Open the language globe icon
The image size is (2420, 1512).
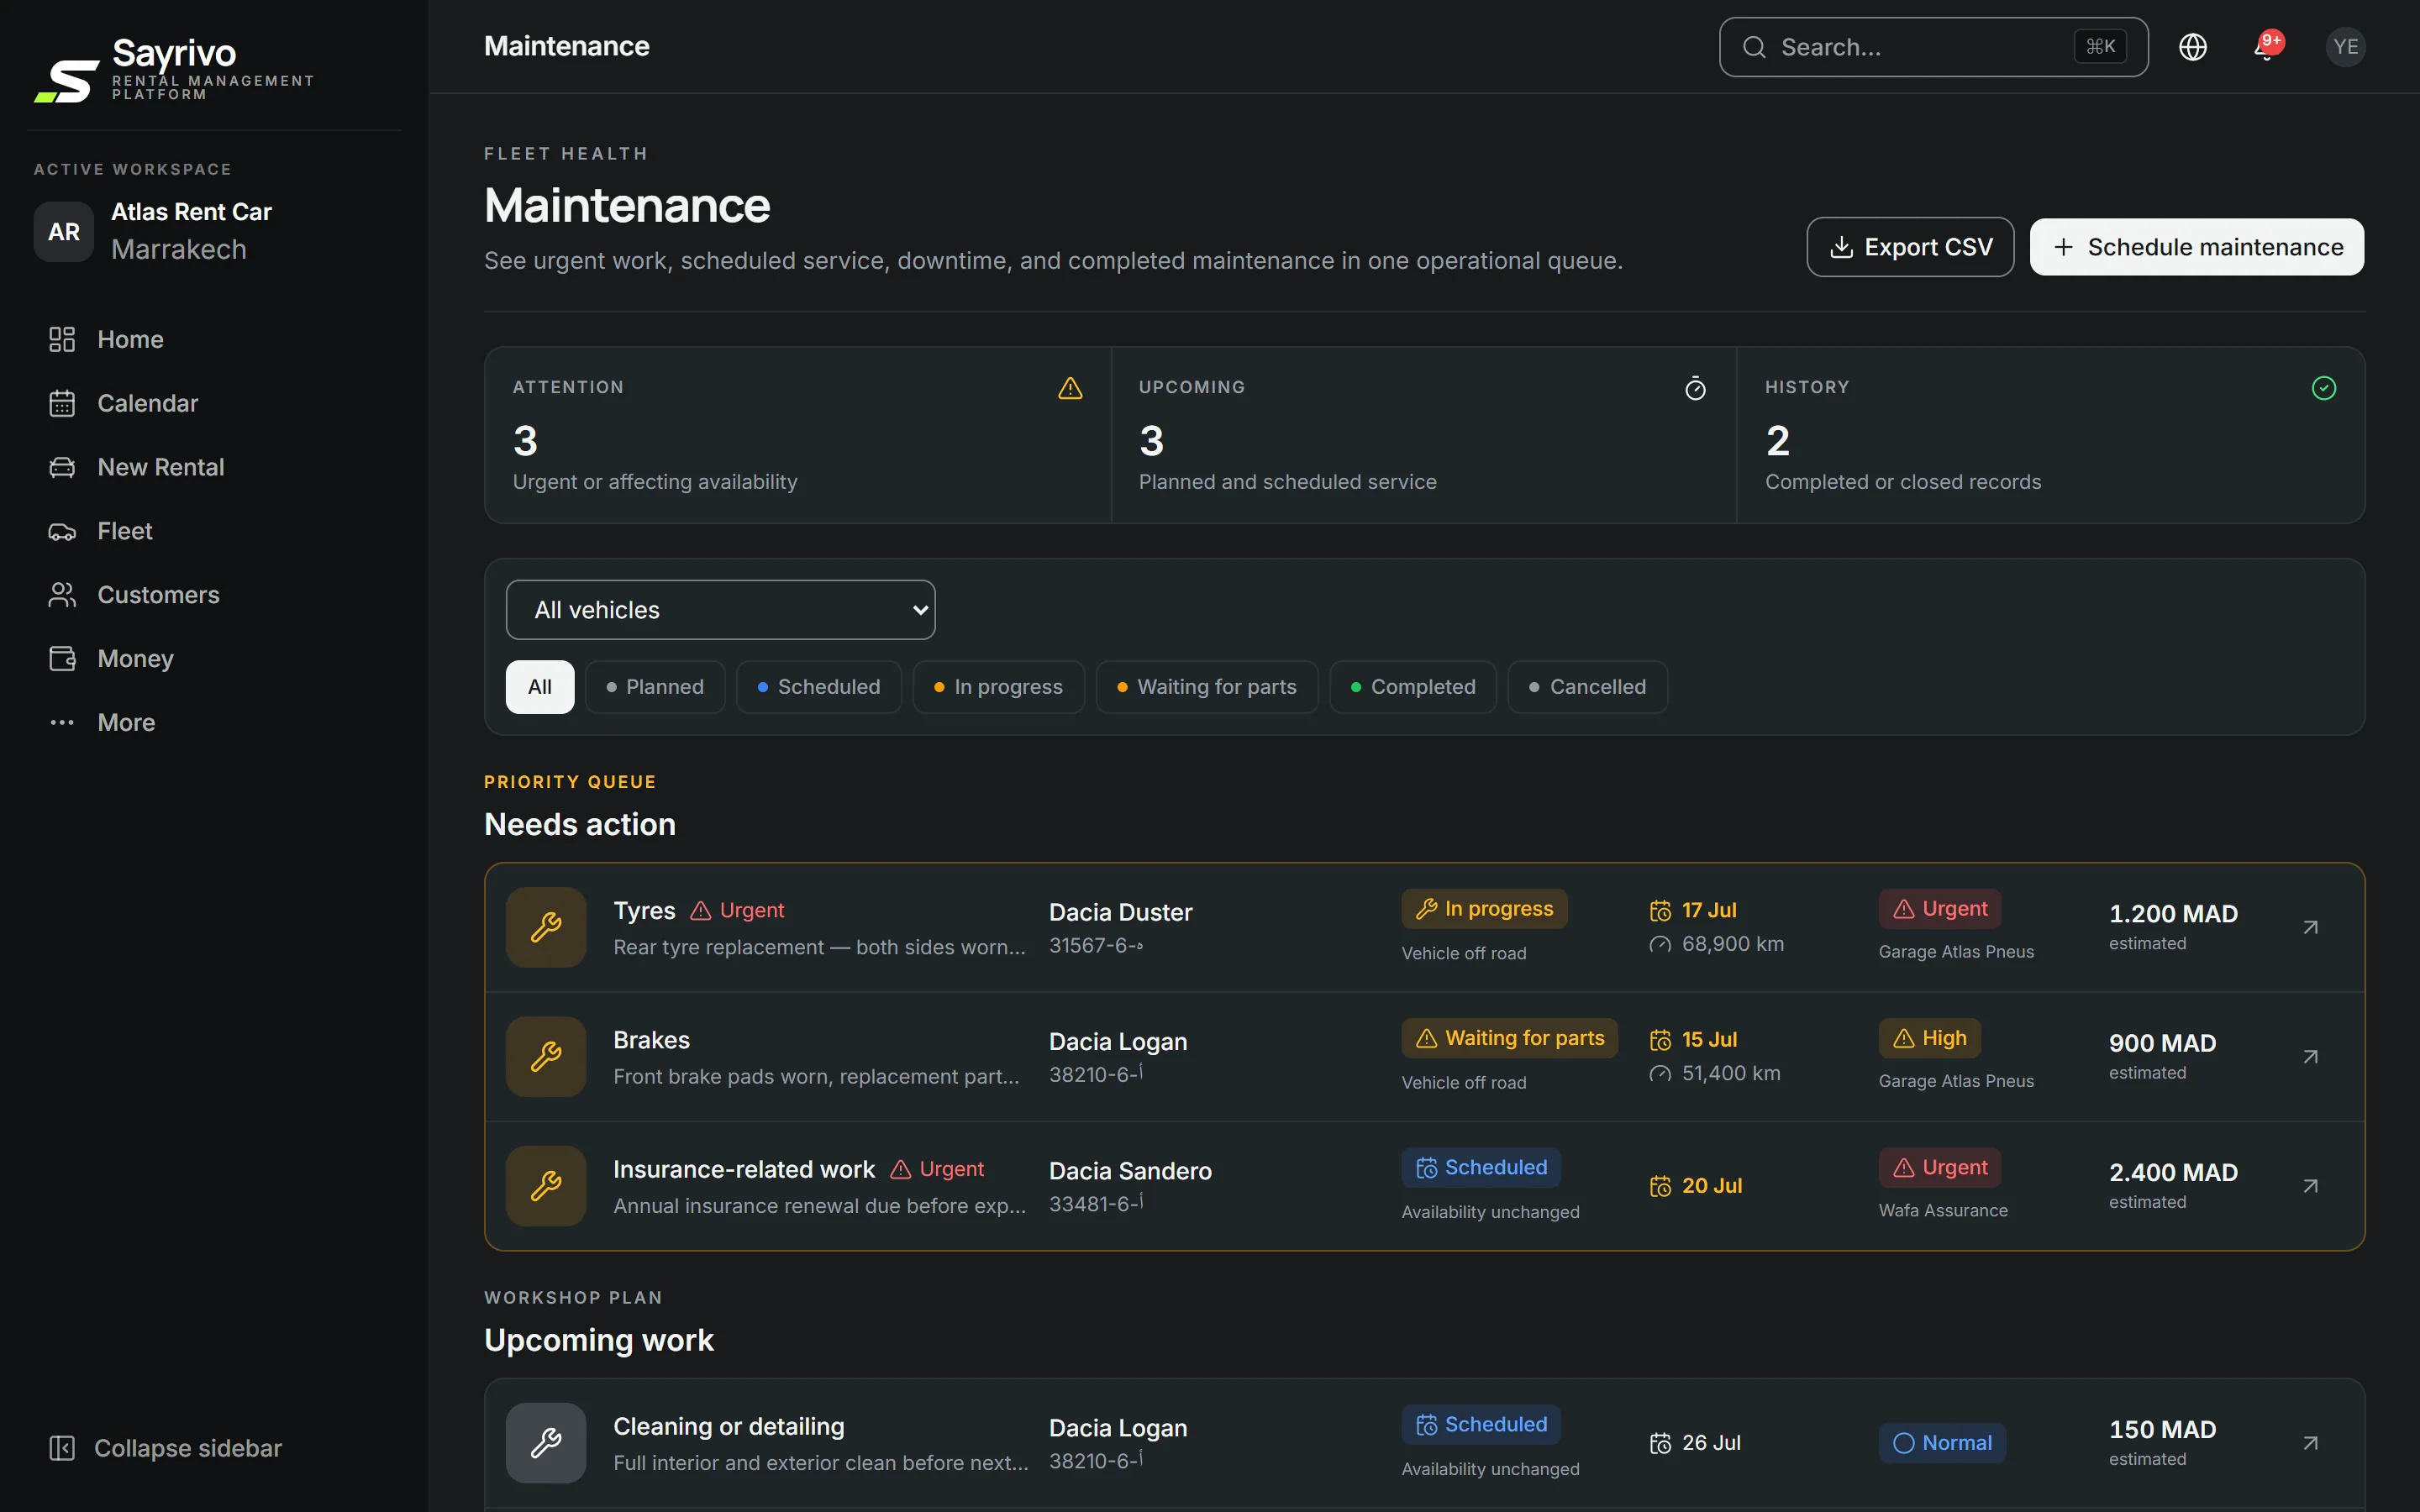pos(2192,47)
